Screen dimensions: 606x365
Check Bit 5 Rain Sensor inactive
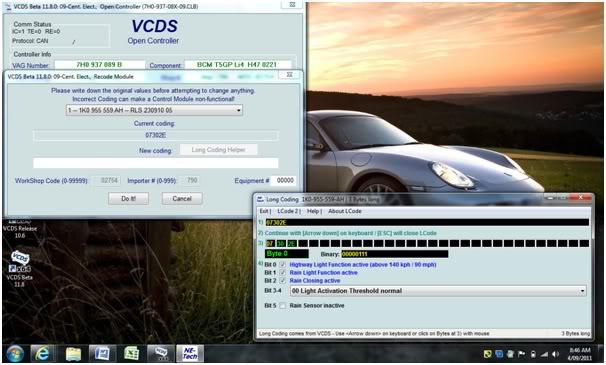click(283, 306)
